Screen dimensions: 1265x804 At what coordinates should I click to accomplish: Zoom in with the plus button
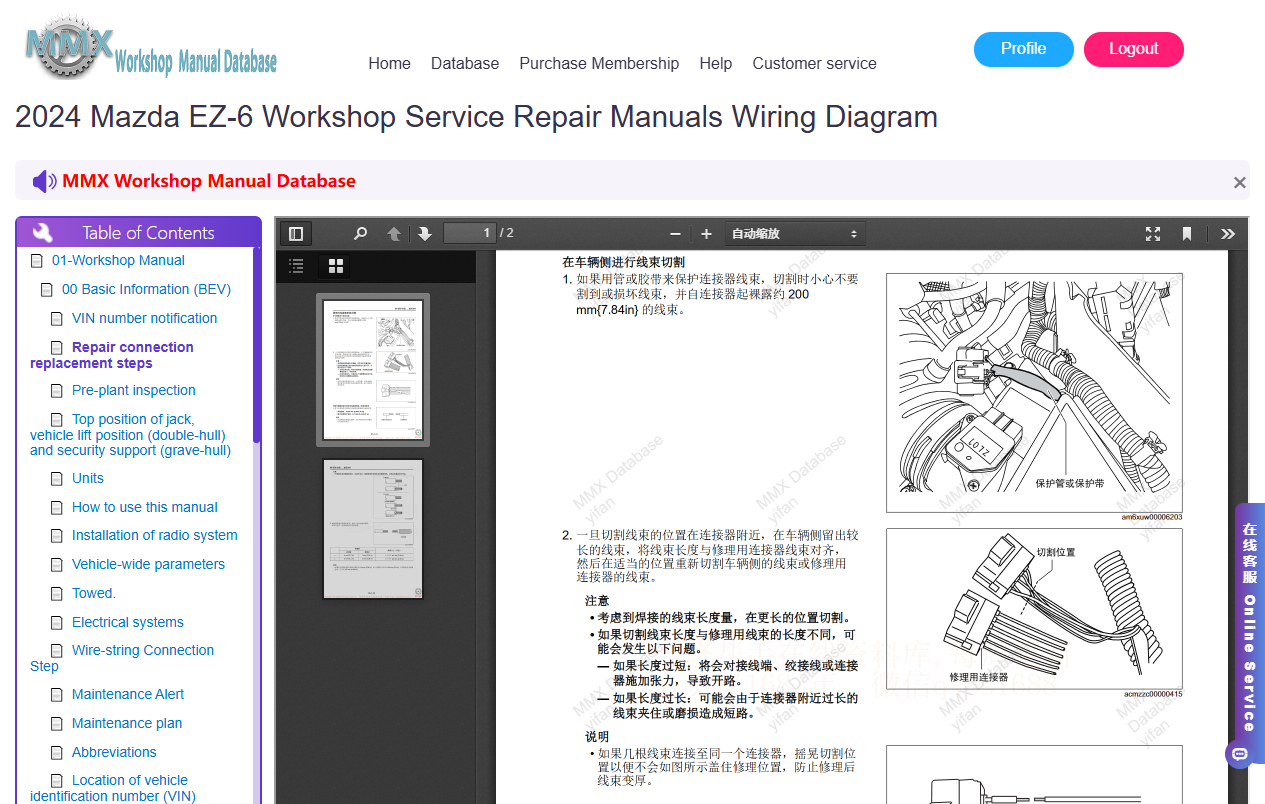click(x=706, y=234)
